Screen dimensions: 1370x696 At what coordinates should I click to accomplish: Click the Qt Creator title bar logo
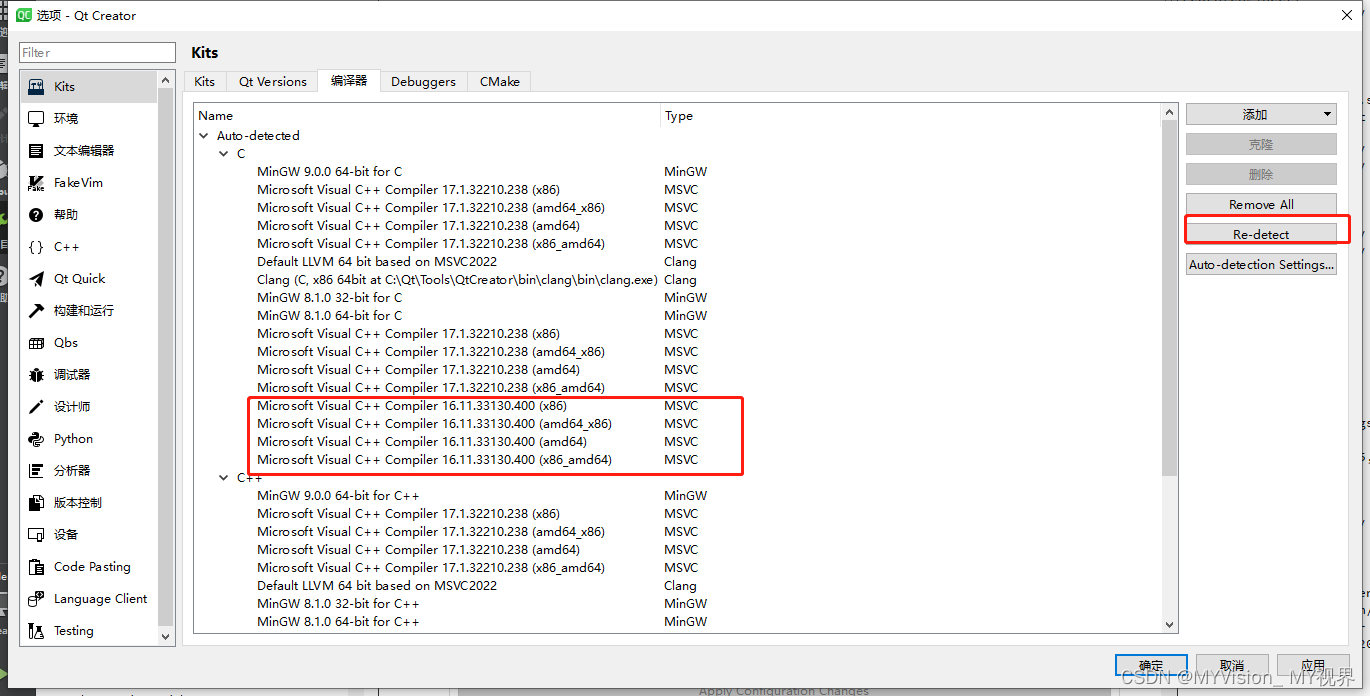click(x=24, y=16)
